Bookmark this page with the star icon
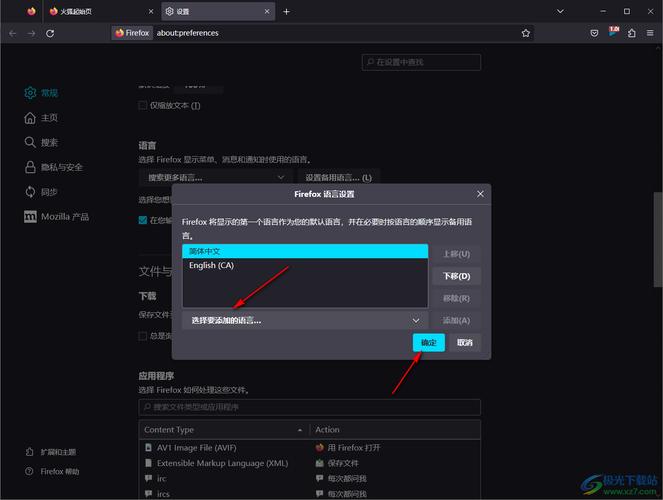This screenshot has width=663, height=500. (526, 33)
